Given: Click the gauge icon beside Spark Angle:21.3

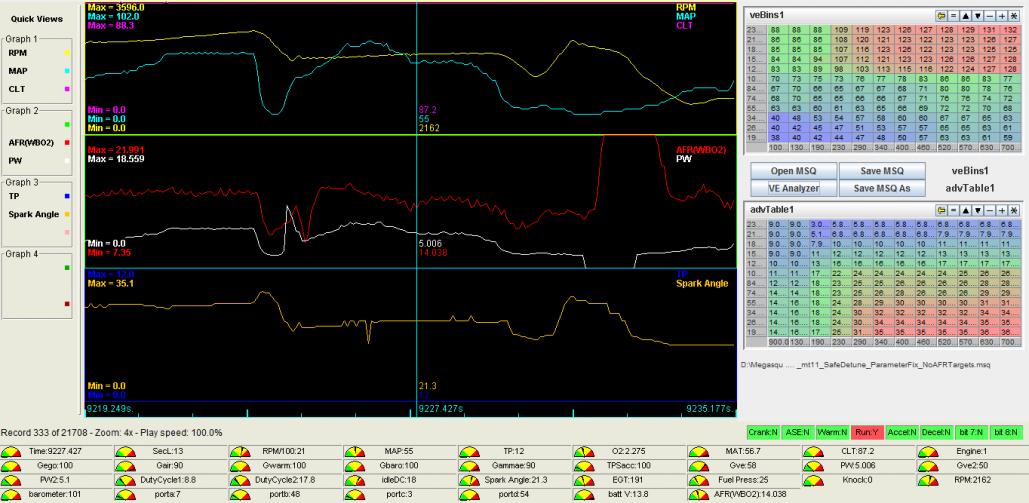Looking at the screenshot, I should (471, 480).
